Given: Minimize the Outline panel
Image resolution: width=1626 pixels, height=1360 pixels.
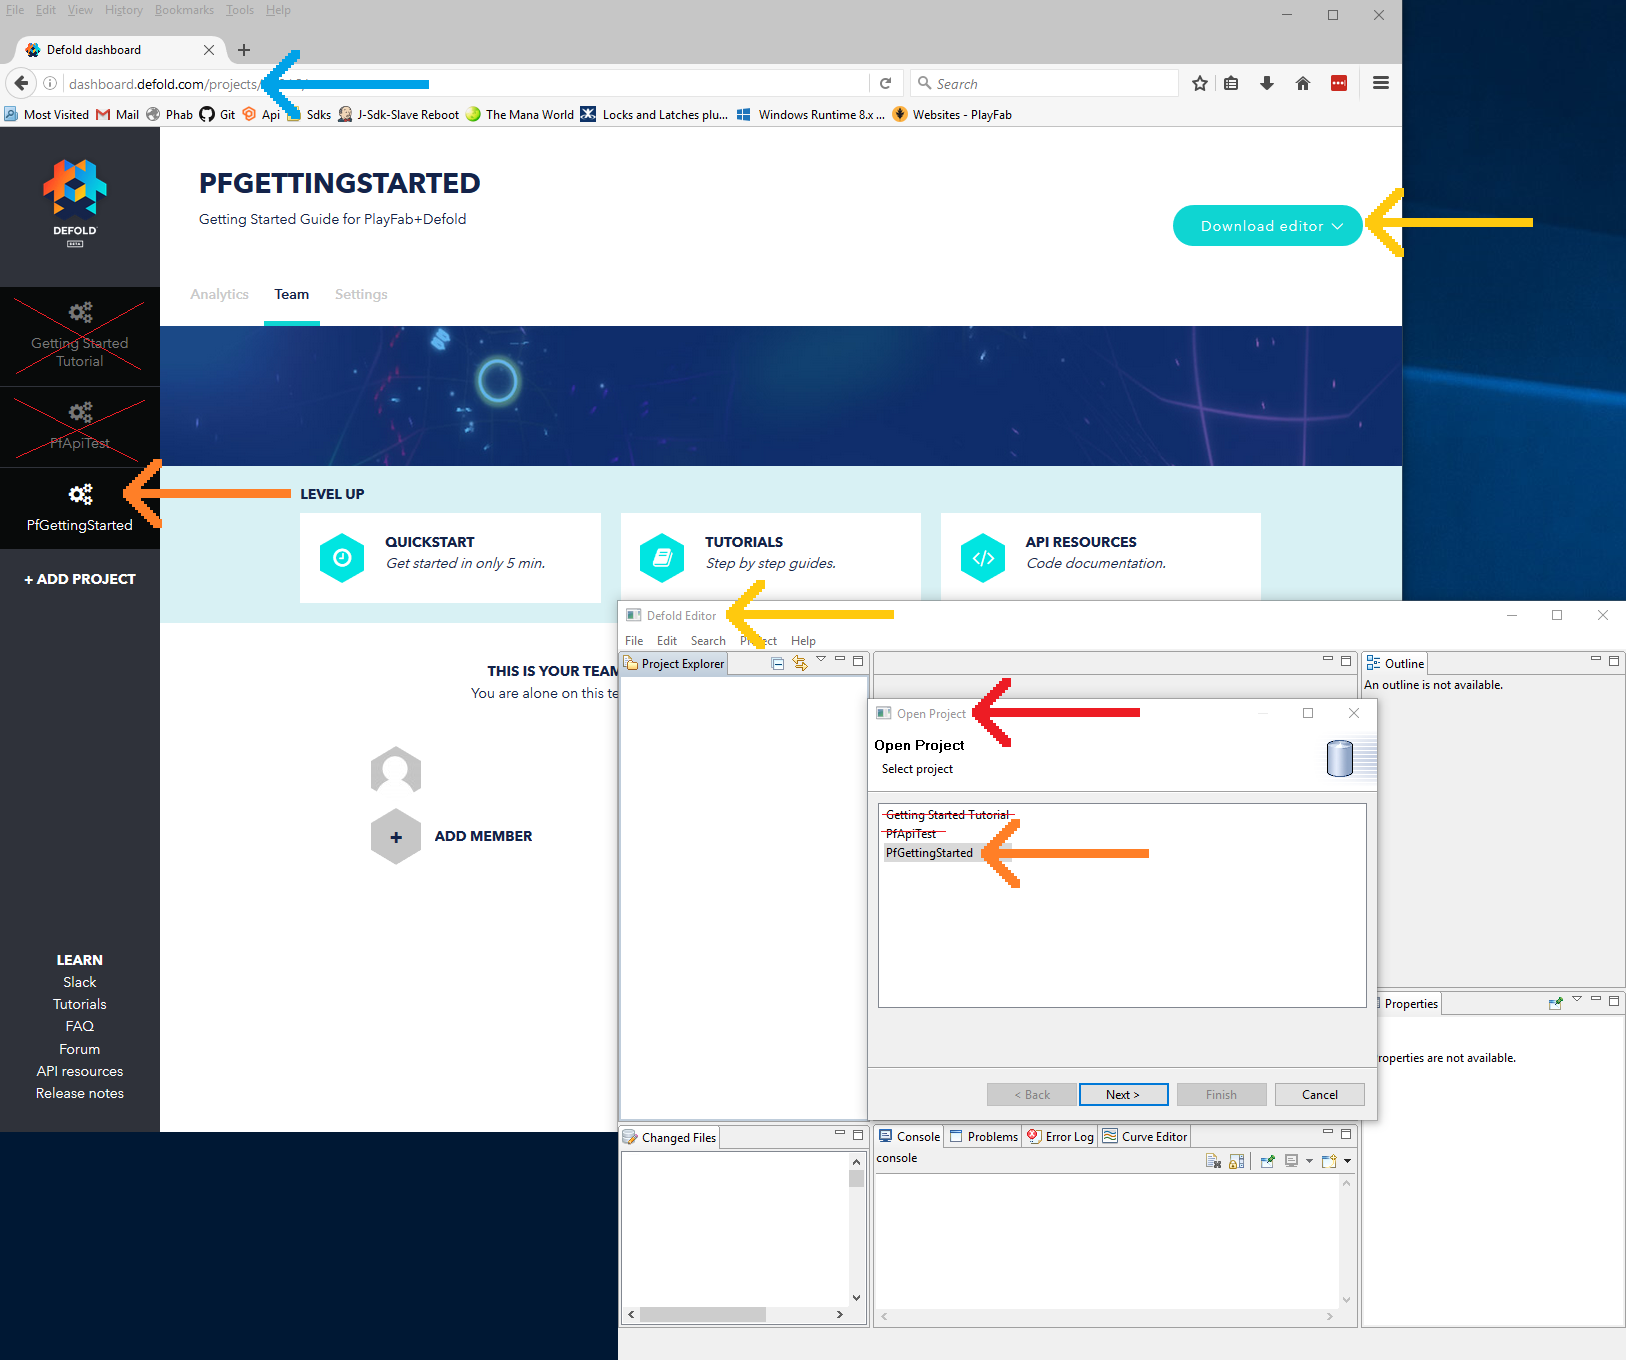Looking at the screenshot, I should click(x=1596, y=659).
